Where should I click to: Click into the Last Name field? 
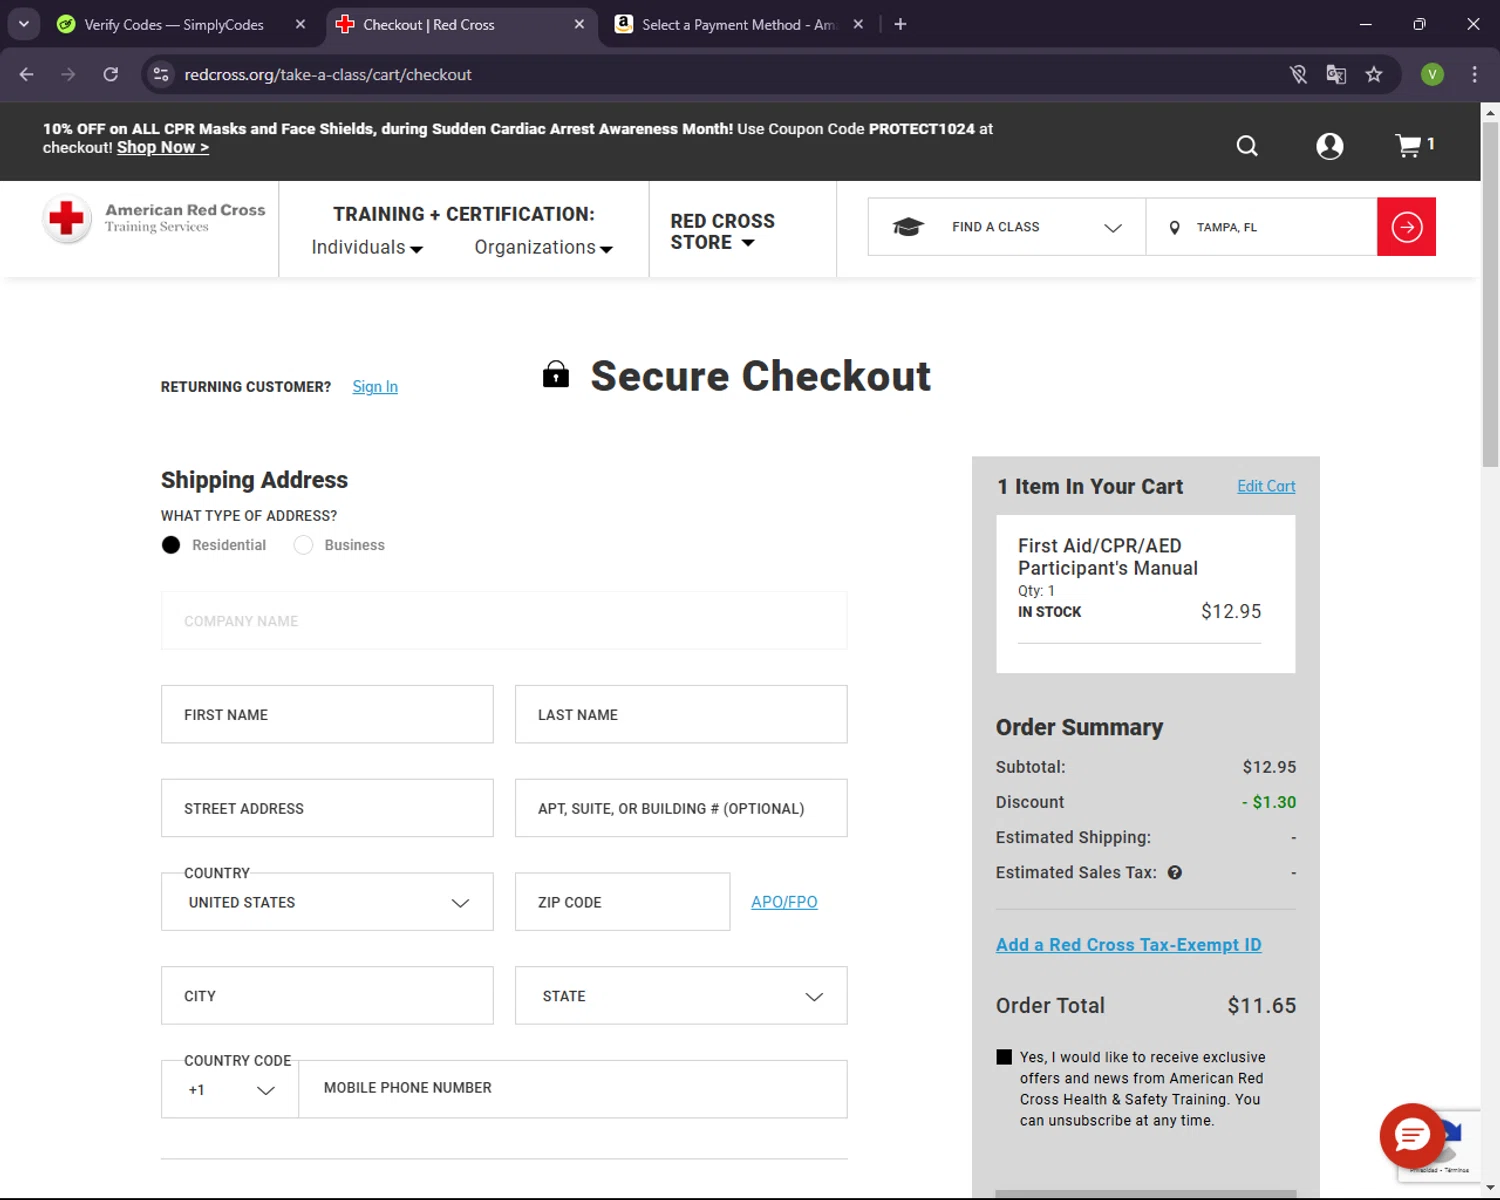pyautogui.click(x=681, y=714)
